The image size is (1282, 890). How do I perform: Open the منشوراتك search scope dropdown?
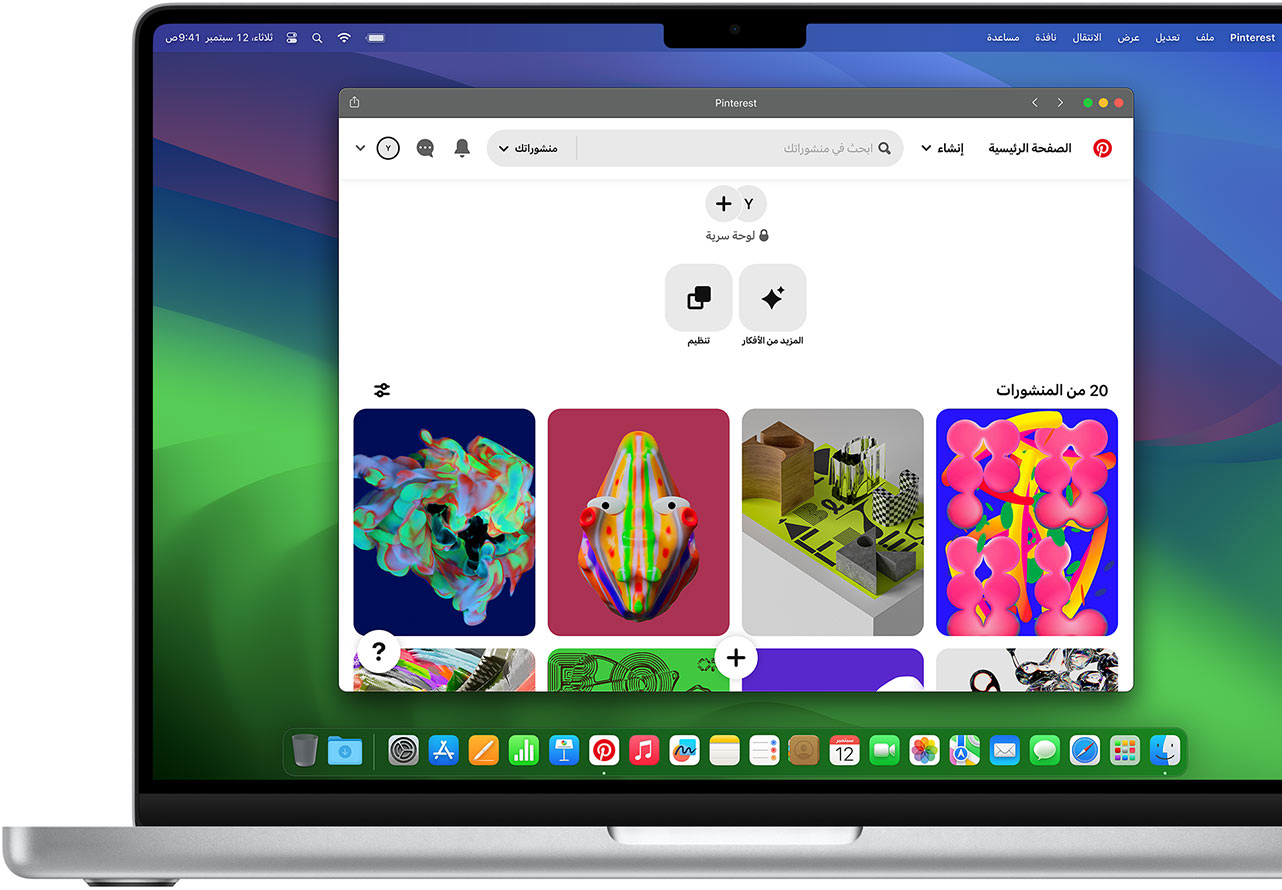point(530,148)
